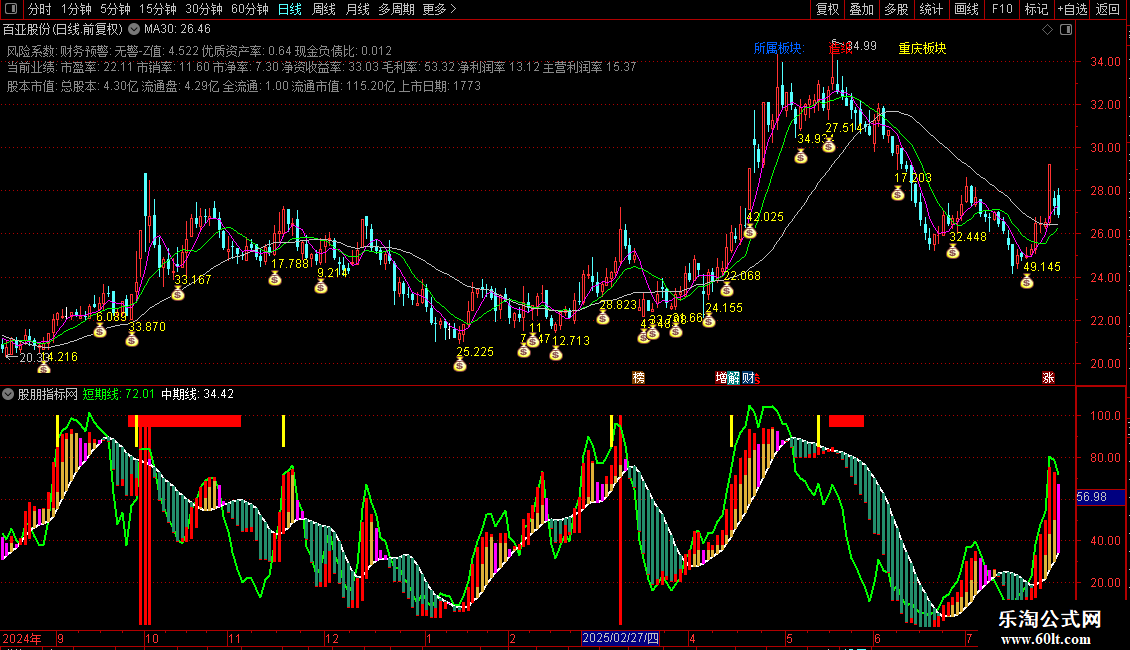Expand main chart indicator dropdown beside 百亚股份
Image resolution: width=1130 pixels, height=650 pixels.
tap(134, 30)
